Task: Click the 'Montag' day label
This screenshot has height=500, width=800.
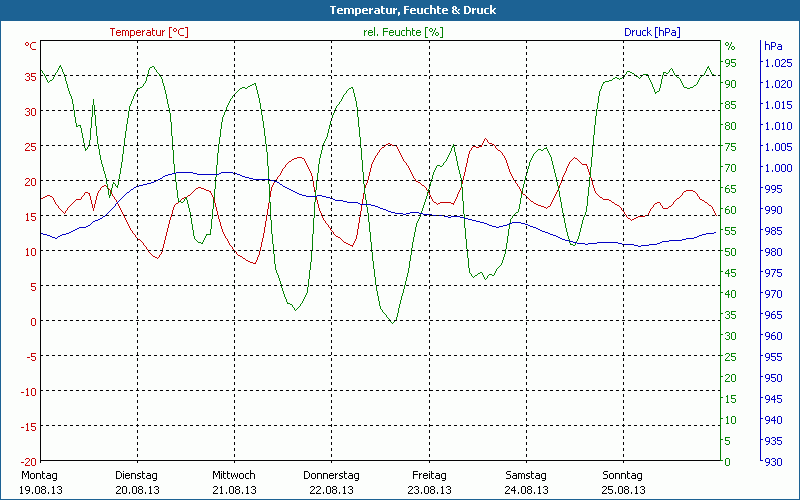Action: tap(39, 475)
